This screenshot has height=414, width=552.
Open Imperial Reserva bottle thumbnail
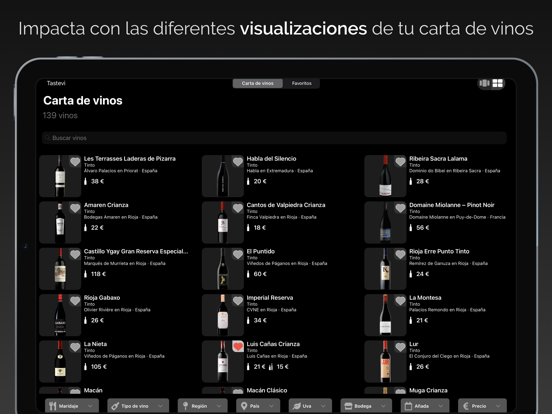[222, 315]
